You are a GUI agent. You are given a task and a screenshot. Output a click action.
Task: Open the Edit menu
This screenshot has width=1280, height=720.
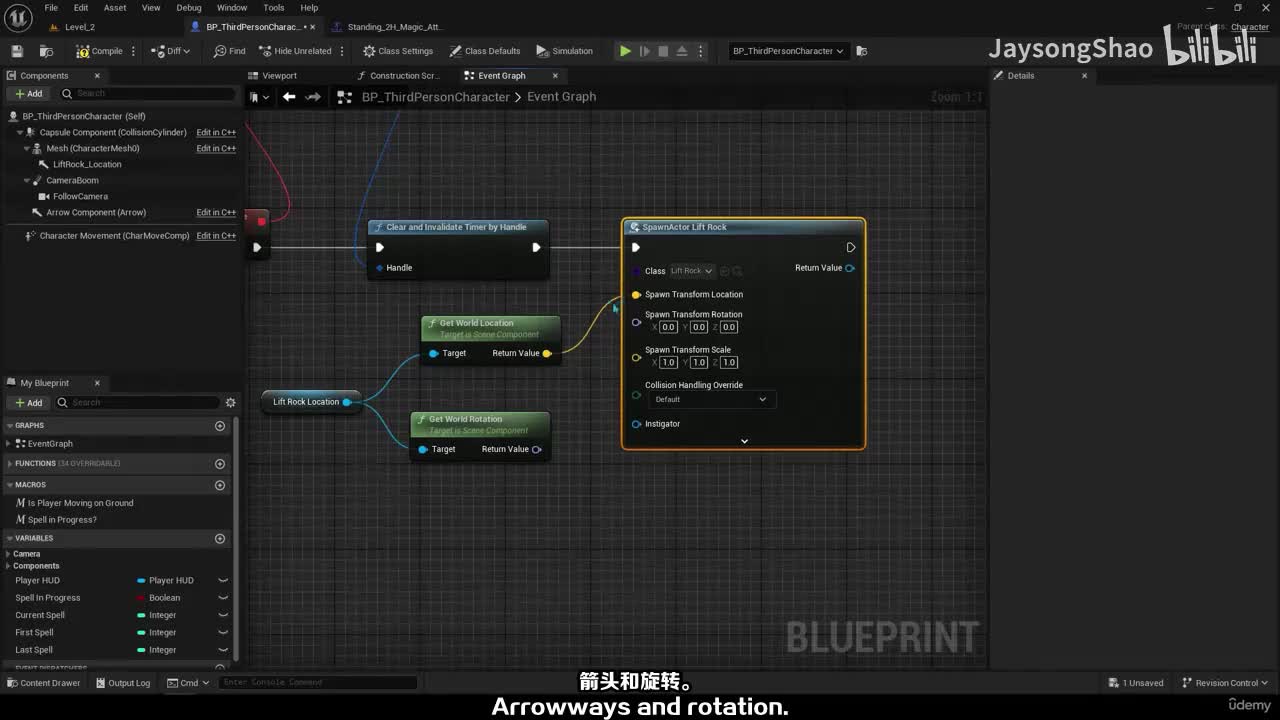click(x=81, y=8)
